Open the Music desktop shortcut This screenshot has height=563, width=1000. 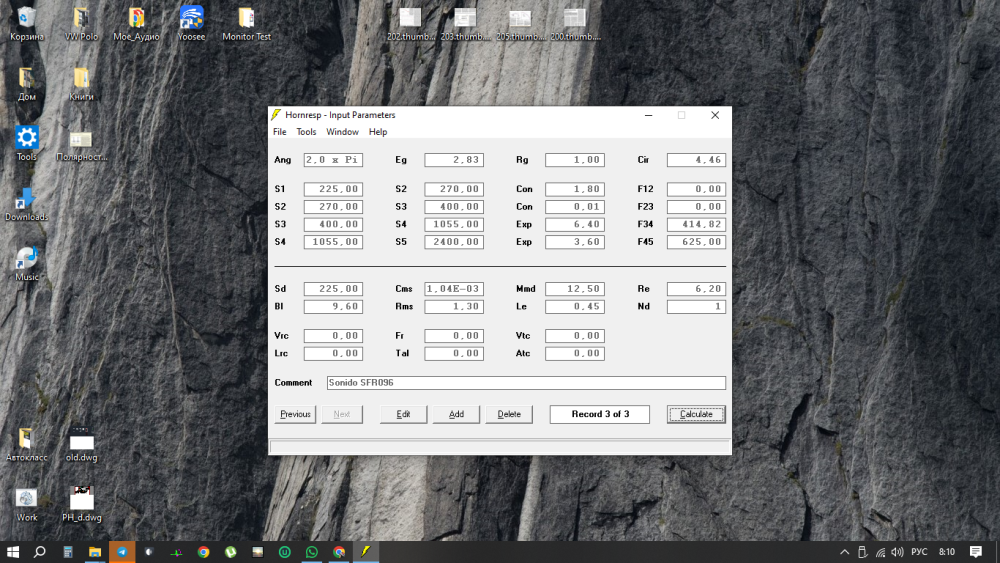click(26, 263)
